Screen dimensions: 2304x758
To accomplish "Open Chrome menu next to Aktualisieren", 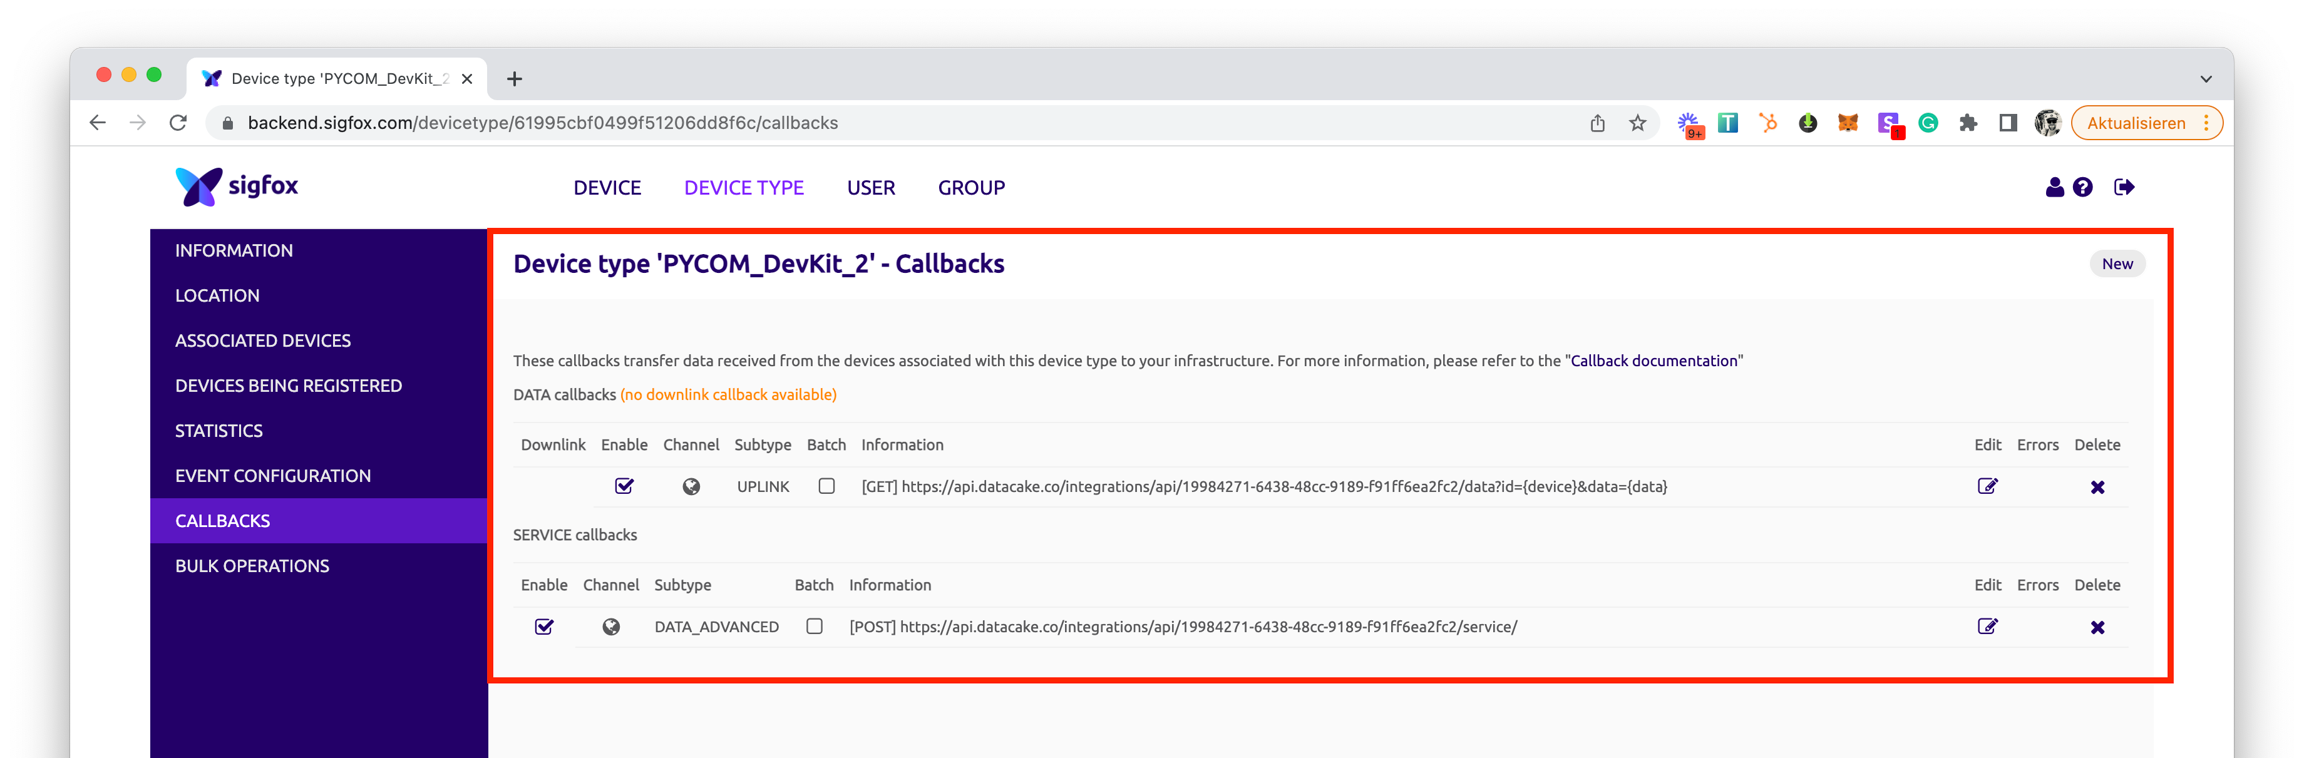I will coord(2207,123).
